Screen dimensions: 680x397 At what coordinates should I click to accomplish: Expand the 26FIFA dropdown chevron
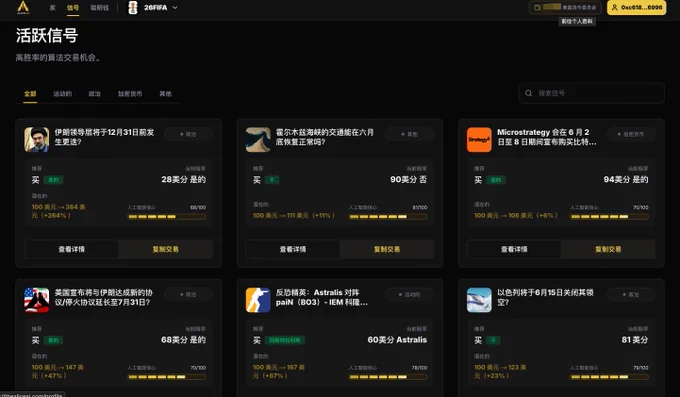click(175, 7)
